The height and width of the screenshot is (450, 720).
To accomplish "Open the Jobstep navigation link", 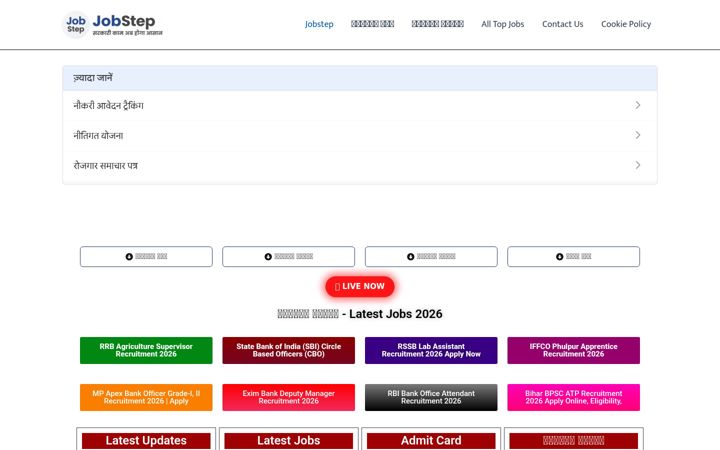I will click(x=319, y=24).
